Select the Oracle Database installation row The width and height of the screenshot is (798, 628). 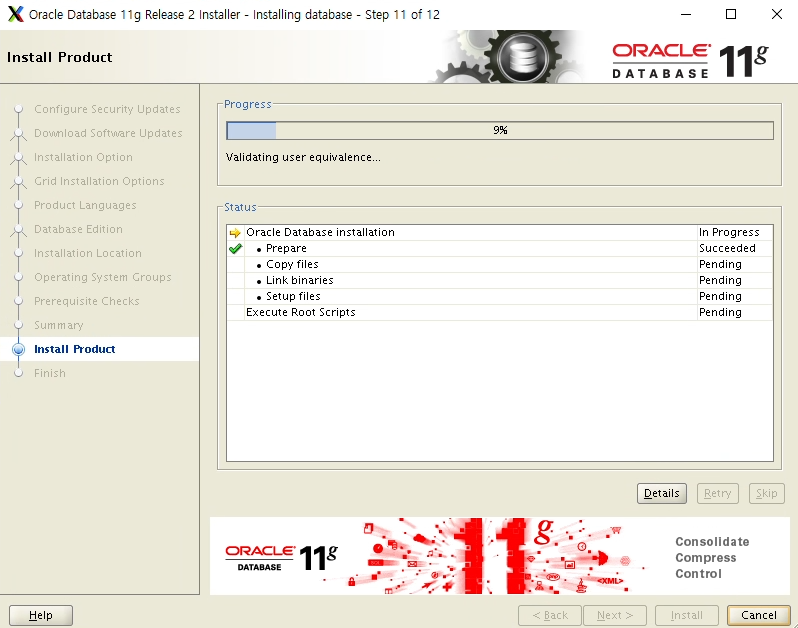pyautogui.click(x=500, y=233)
